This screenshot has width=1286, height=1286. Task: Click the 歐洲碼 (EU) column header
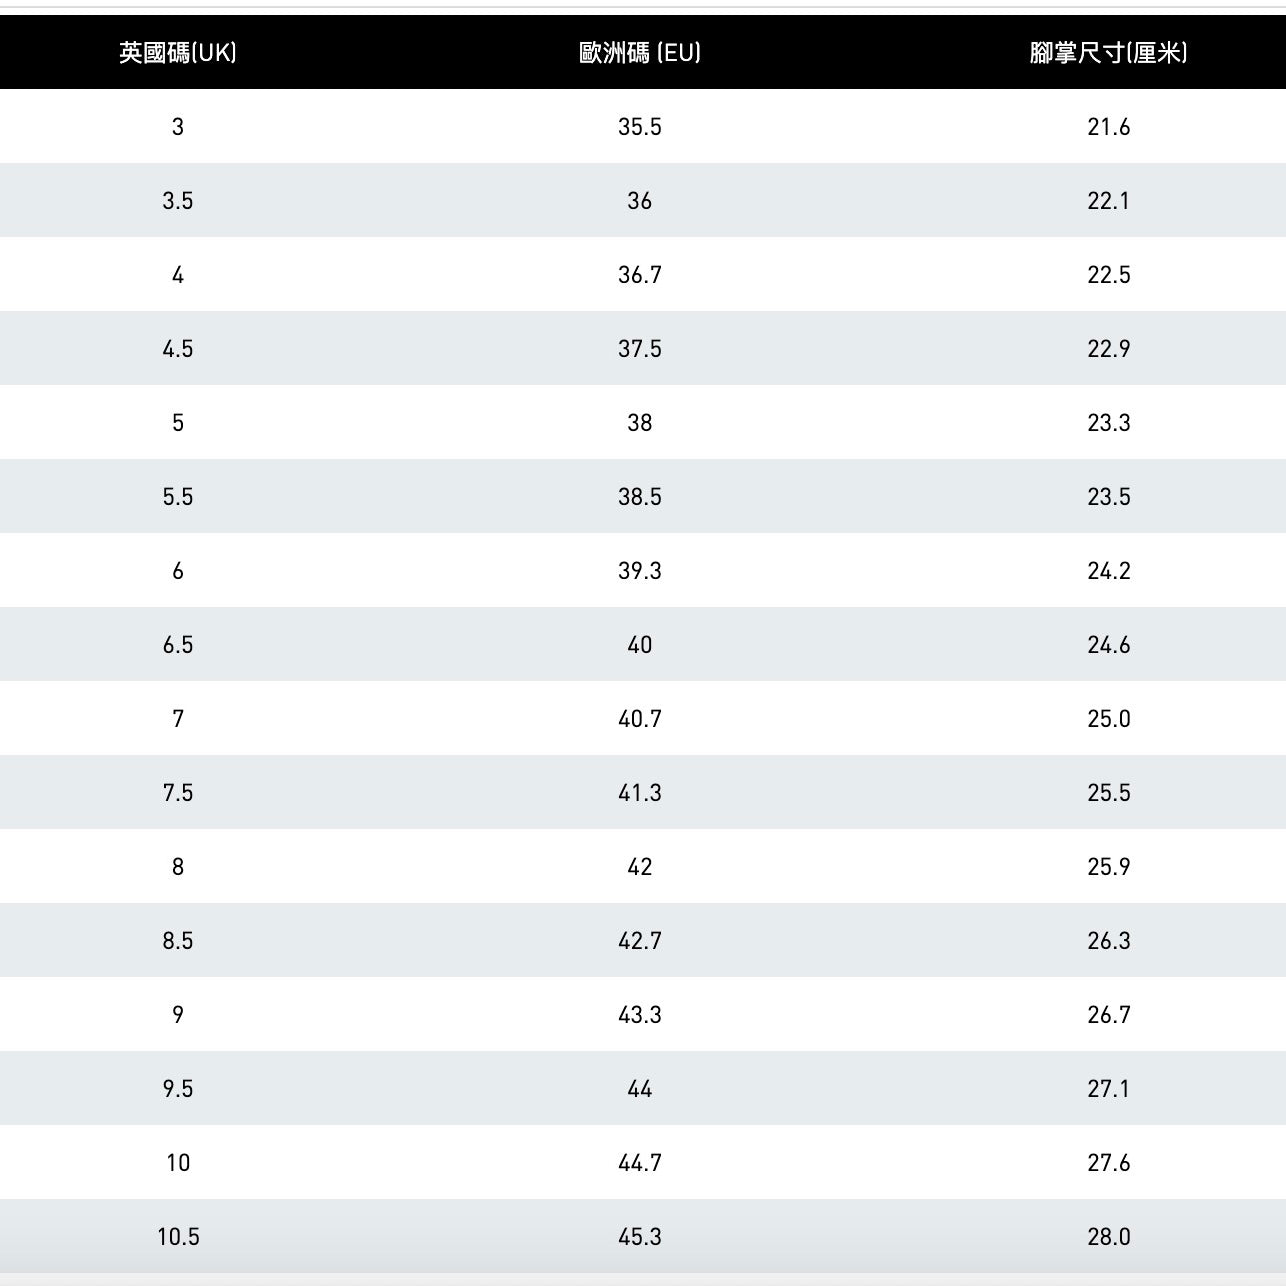click(640, 53)
